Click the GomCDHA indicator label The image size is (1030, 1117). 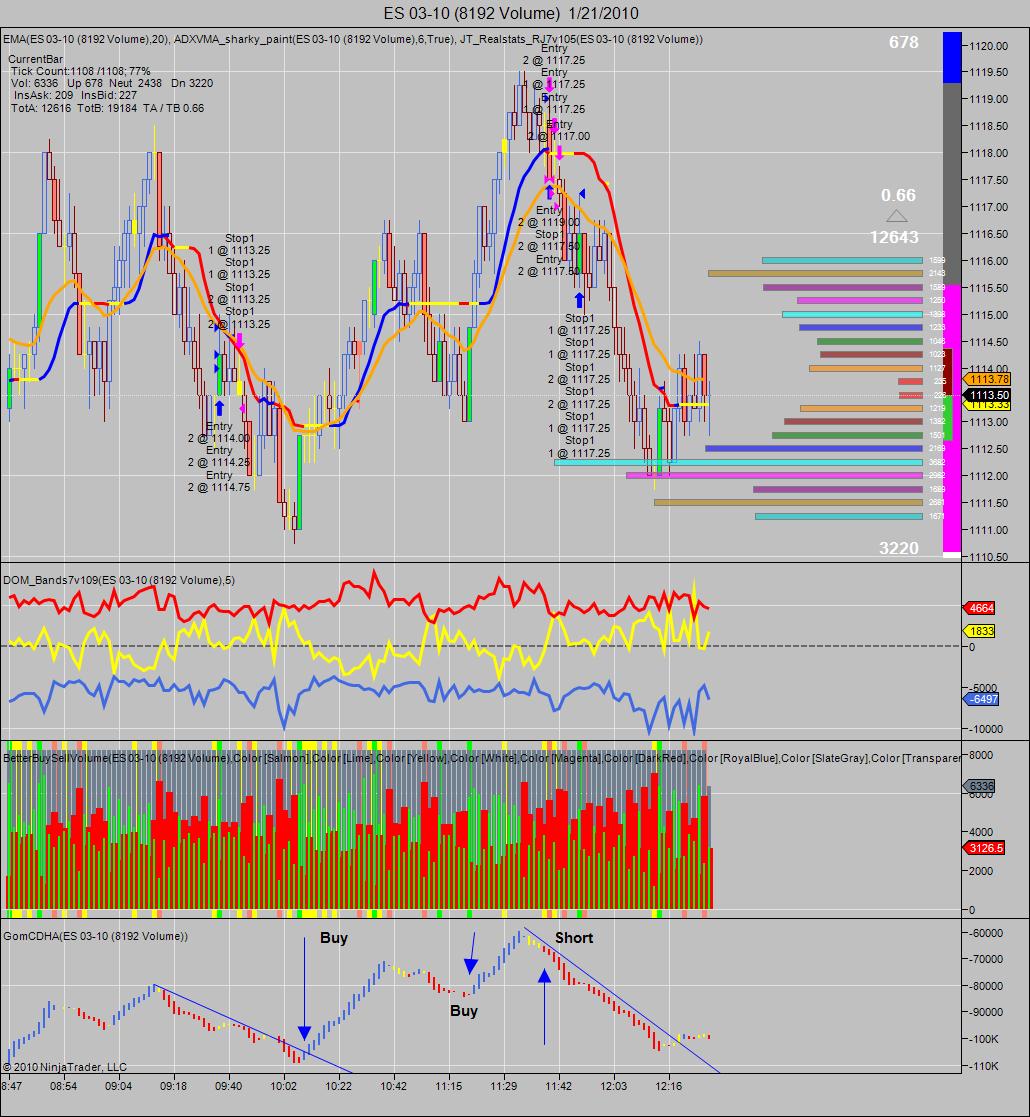click(95, 936)
